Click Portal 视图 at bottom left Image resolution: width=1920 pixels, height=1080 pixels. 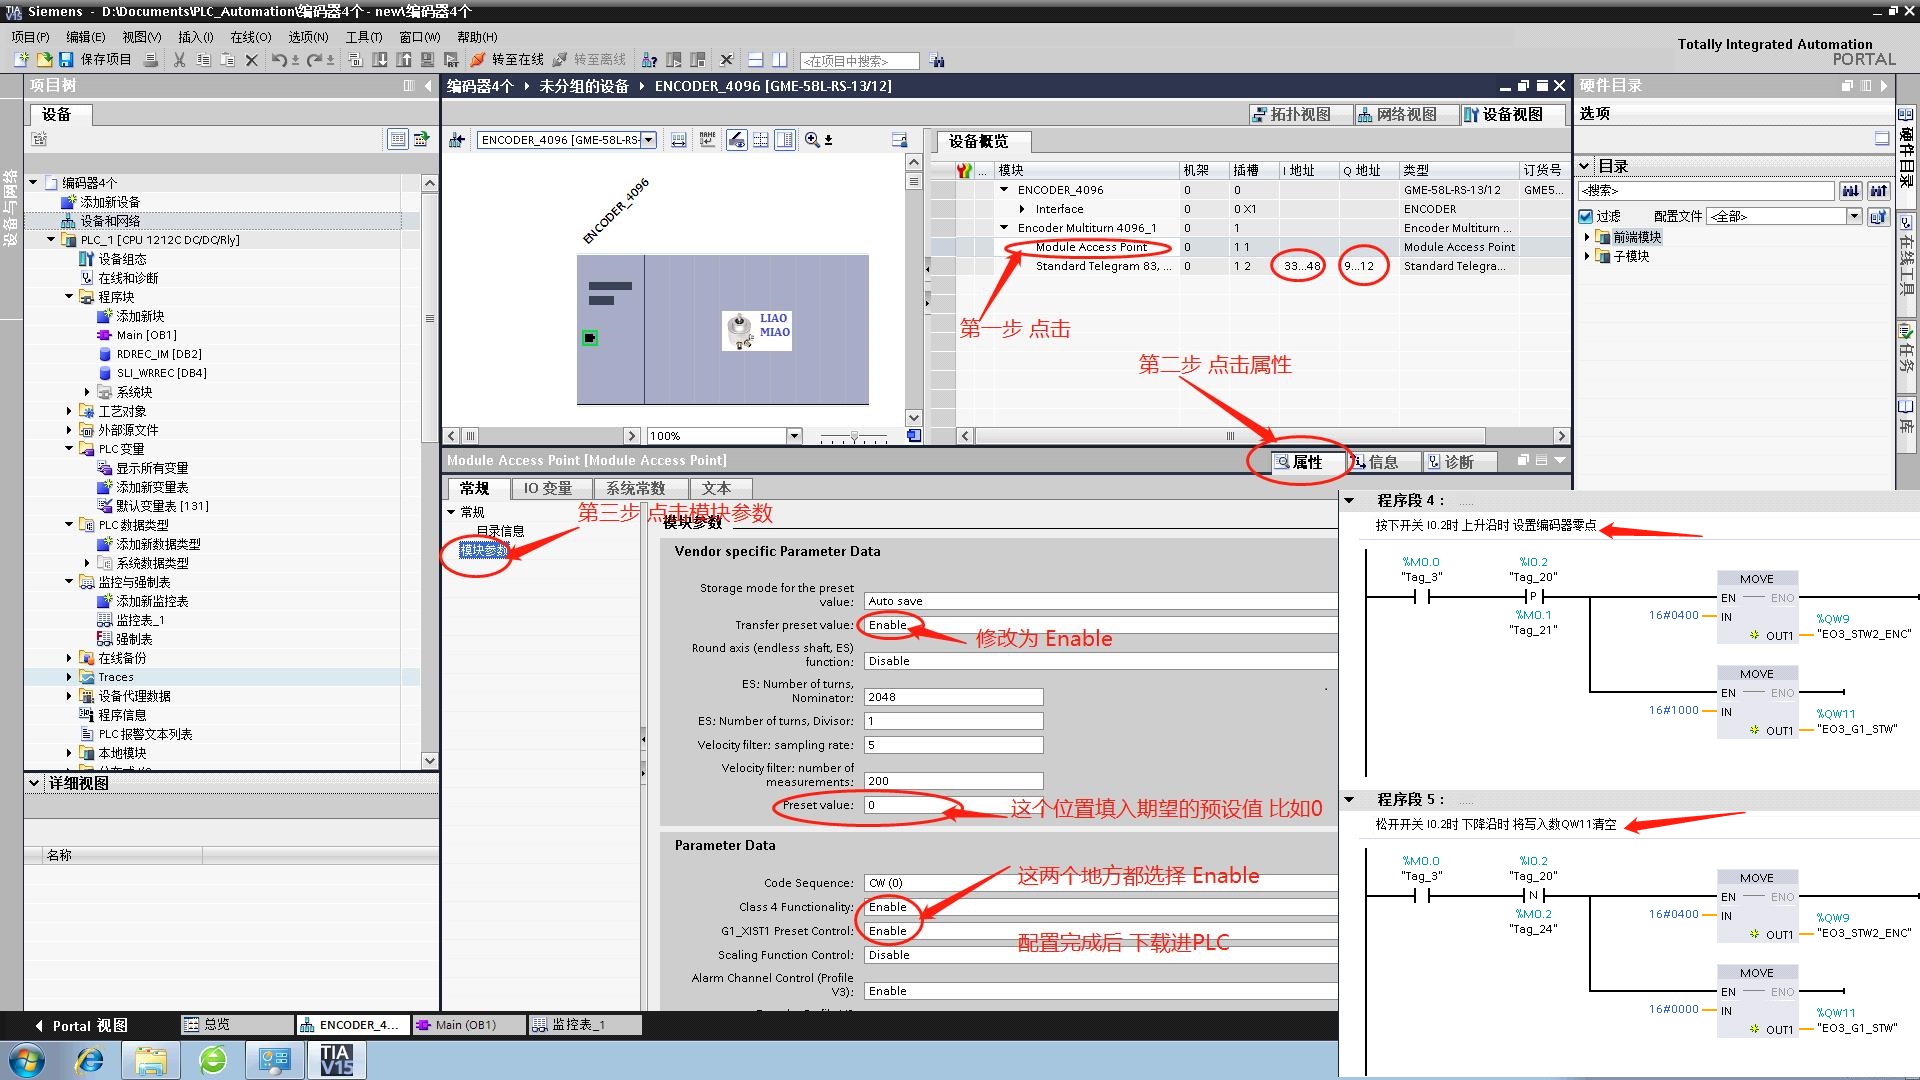[x=80, y=1025]
